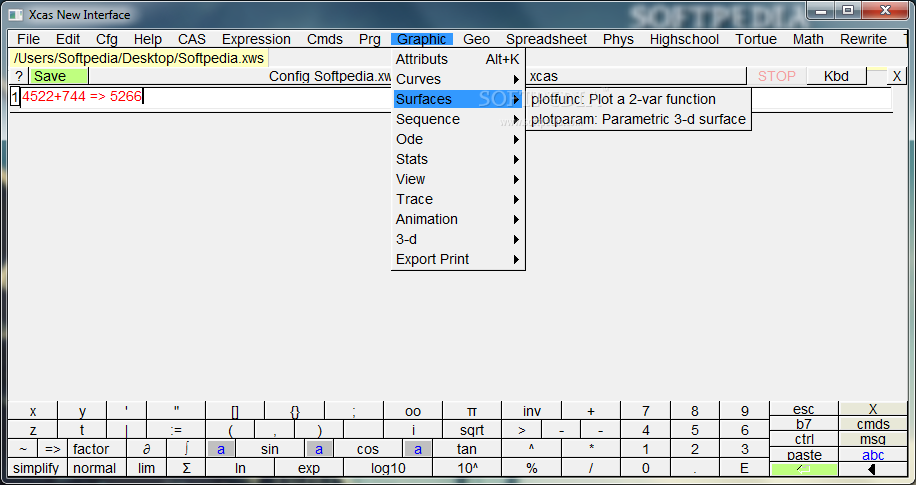Screen dimensions: 916x485
Task: Open the Highschool menu
Action: point(684,39)
